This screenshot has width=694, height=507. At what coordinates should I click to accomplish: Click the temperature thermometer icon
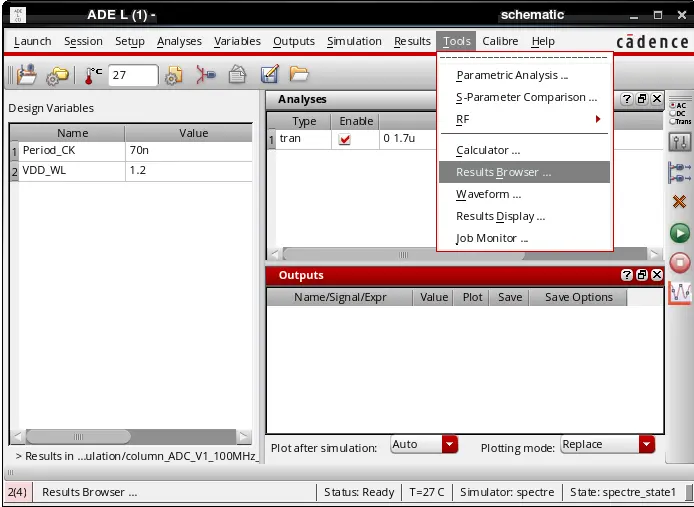[x=92, y=75]
